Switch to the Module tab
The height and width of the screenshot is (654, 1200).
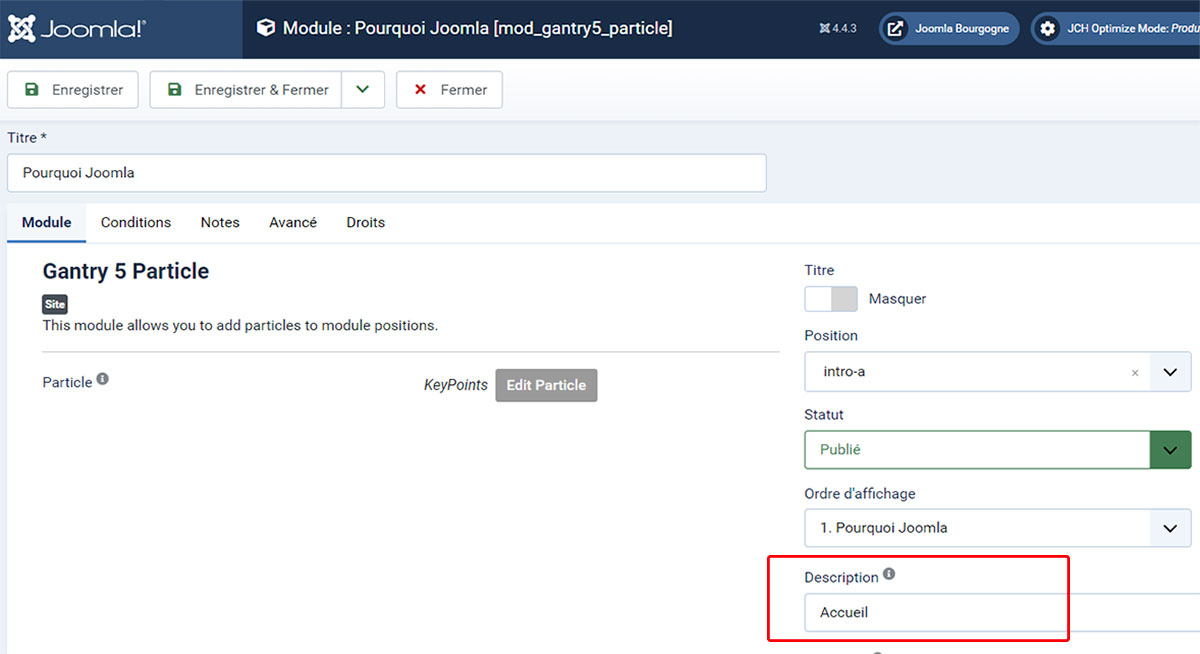click(x=47, y=222)
